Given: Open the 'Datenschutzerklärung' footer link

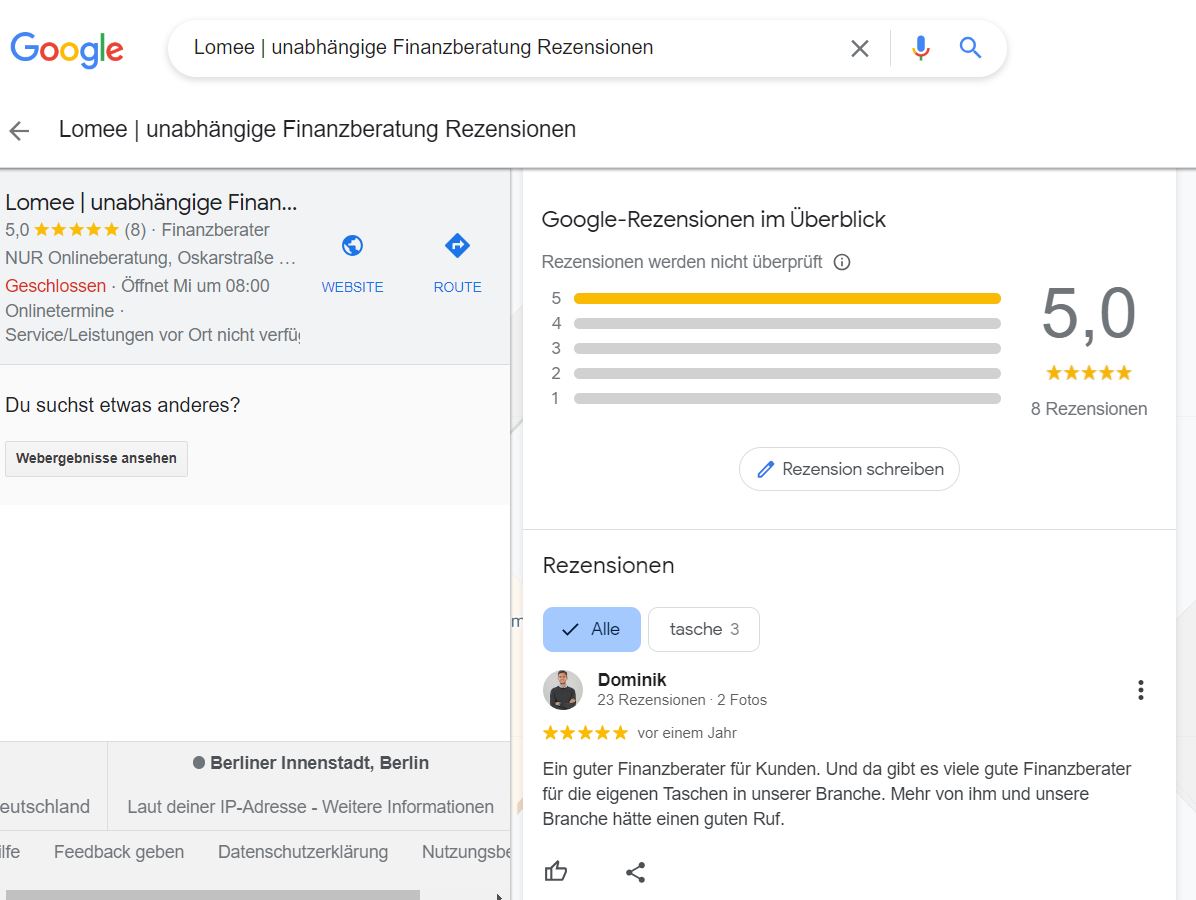Looking at the screenshot, I should point(303,852).
